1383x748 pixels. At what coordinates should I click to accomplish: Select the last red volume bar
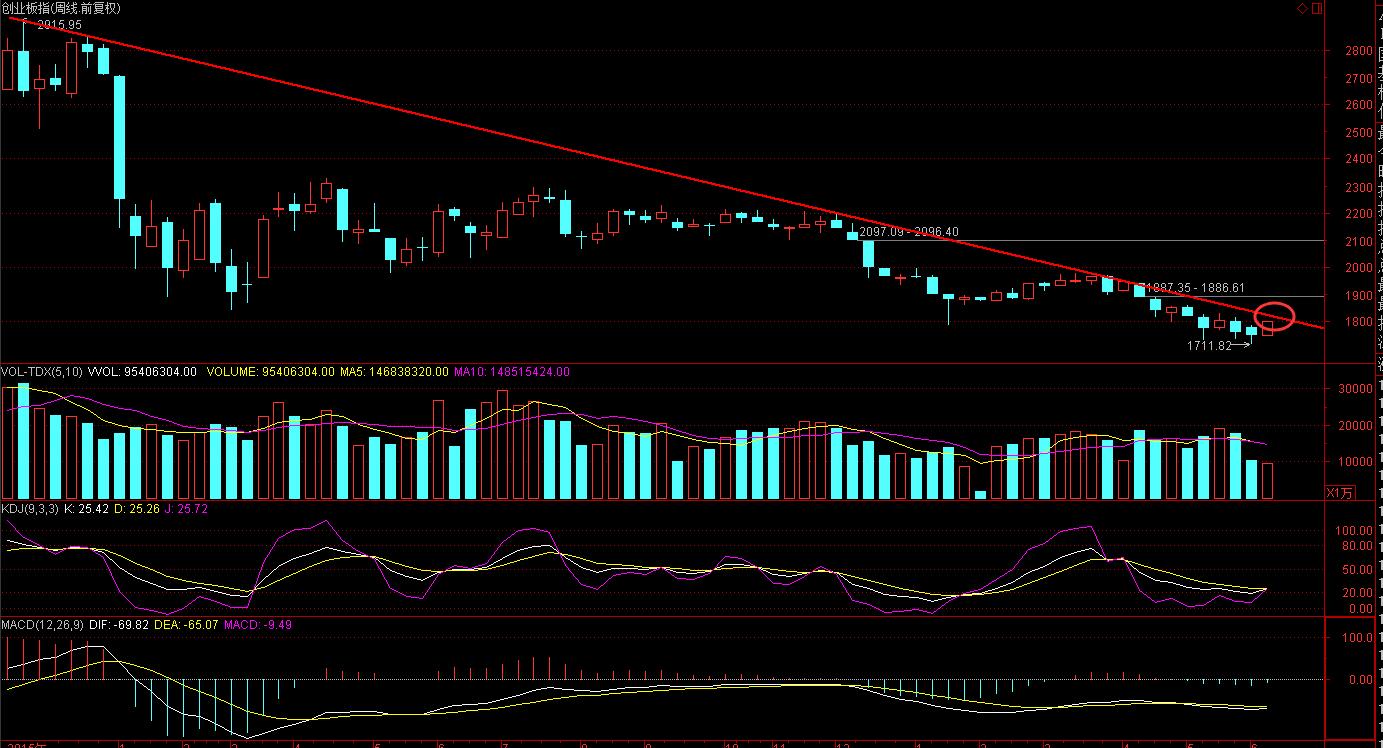pyautogui.click(x=1267, y=481)
